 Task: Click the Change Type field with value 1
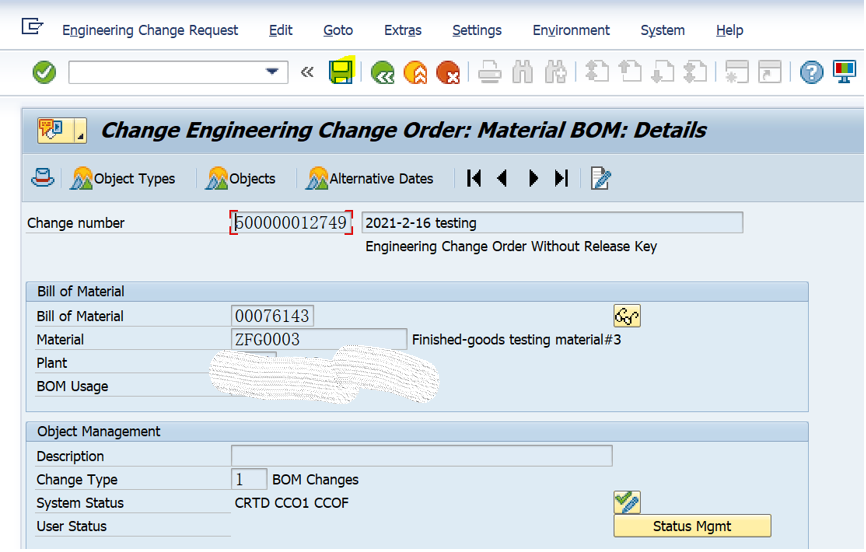pyautogui.click(x=249, y=479)
